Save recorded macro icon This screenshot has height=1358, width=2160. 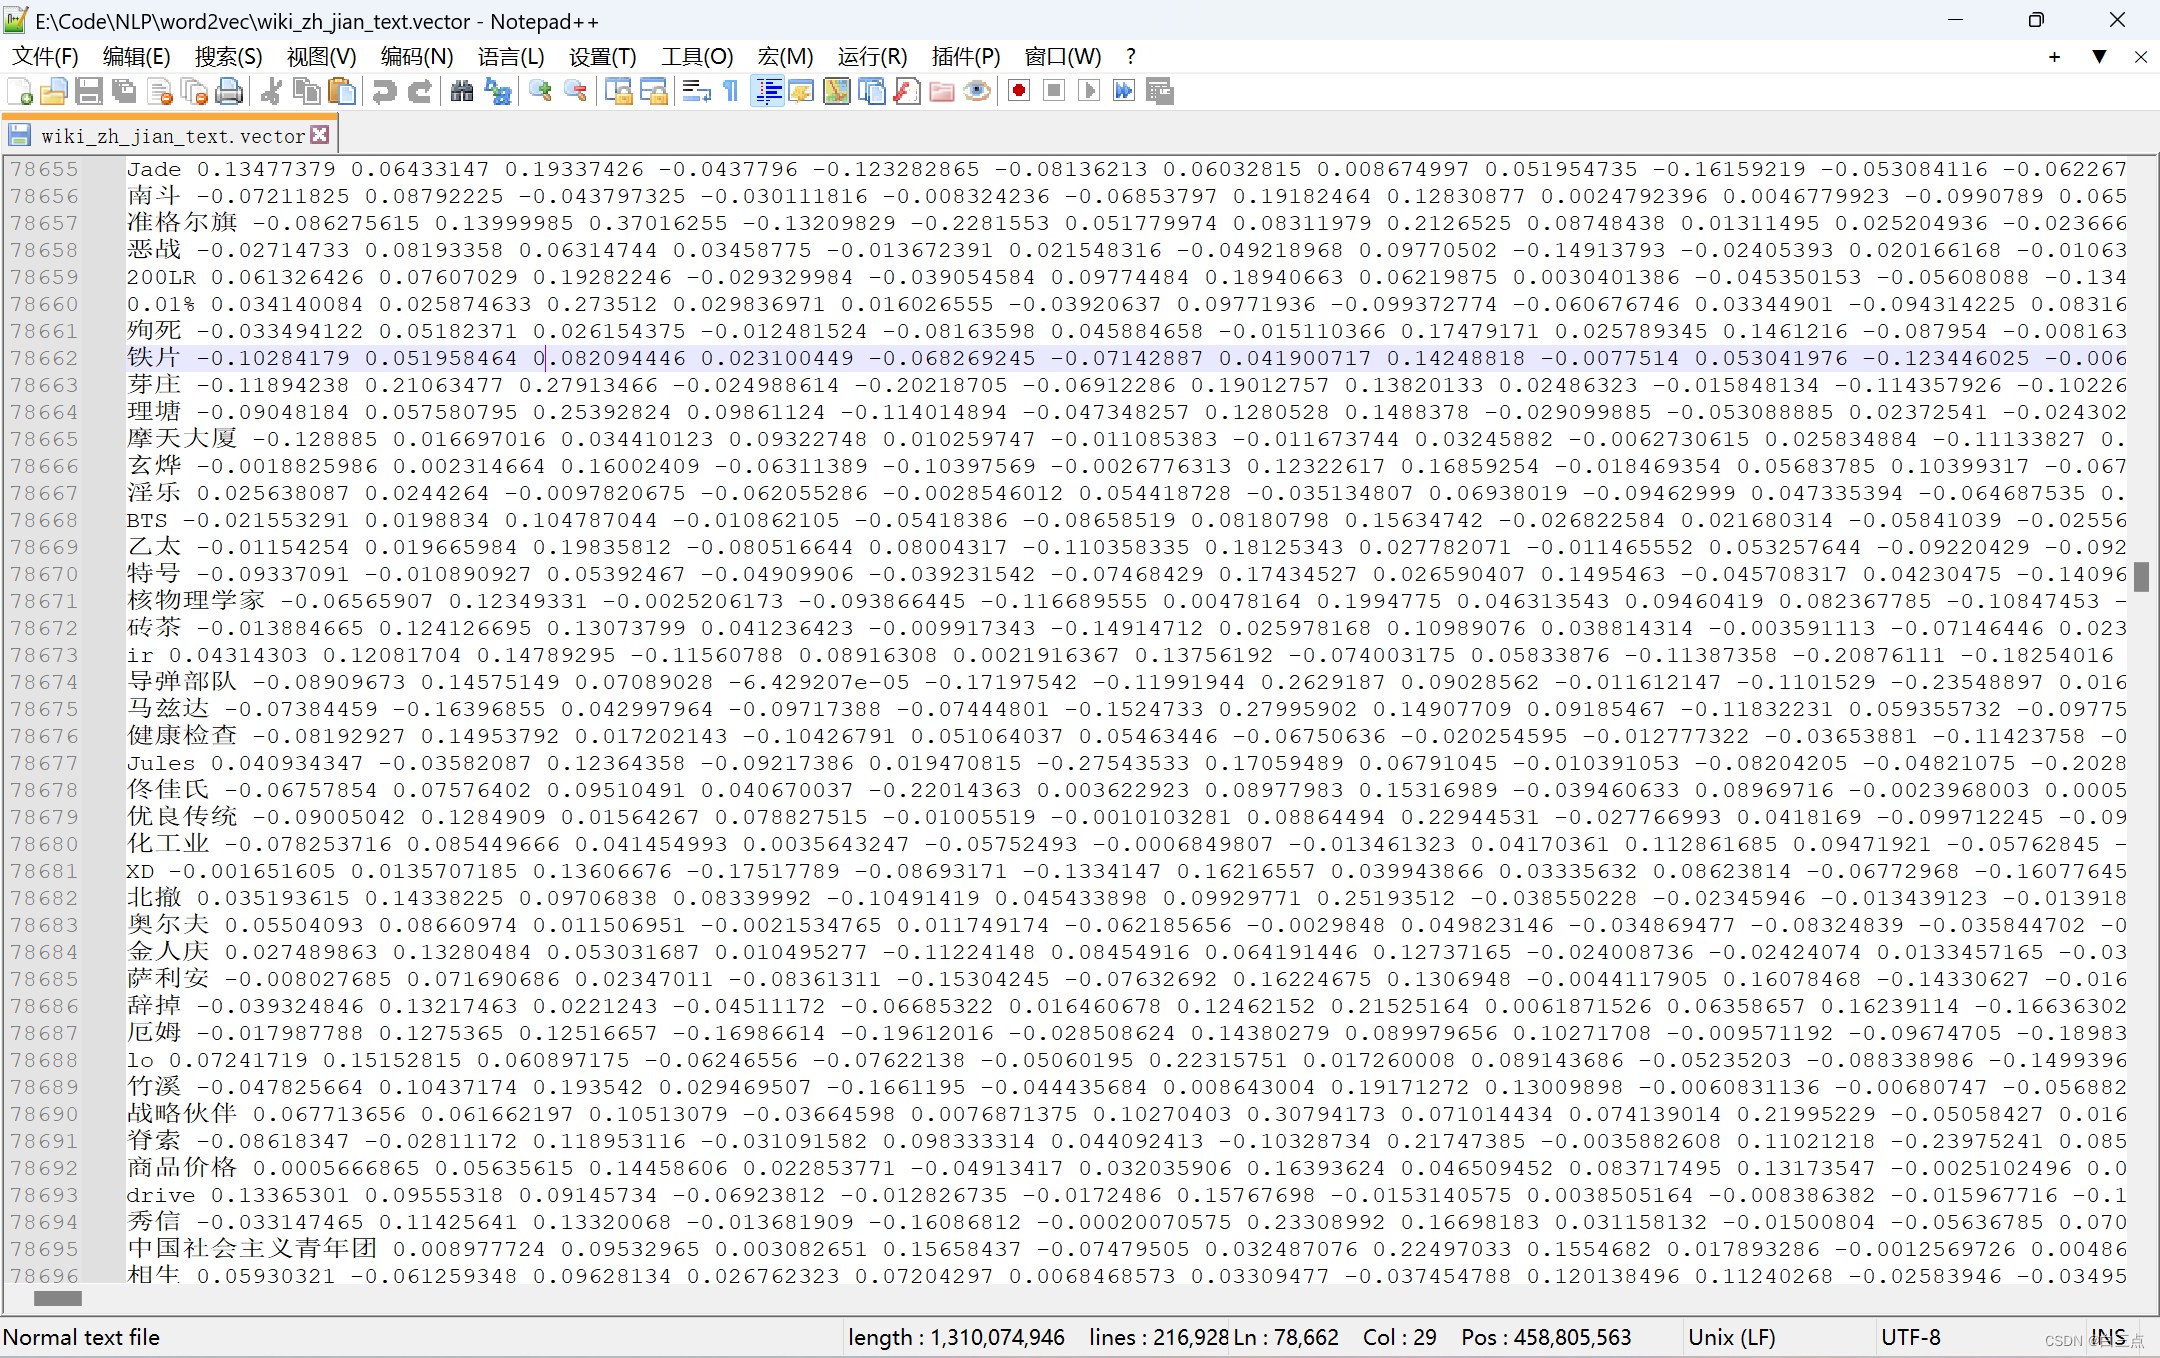pos(1159,92)
